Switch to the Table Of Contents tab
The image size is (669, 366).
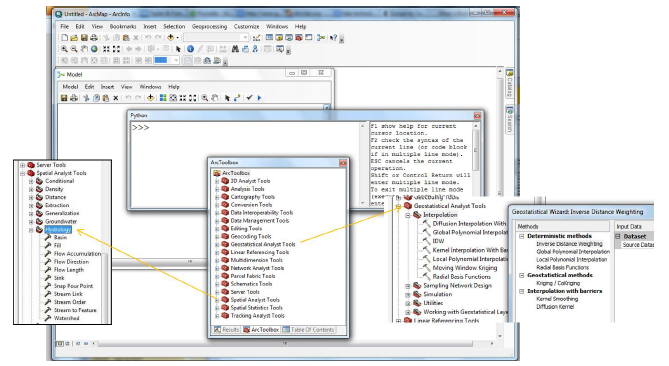[308, 330]
